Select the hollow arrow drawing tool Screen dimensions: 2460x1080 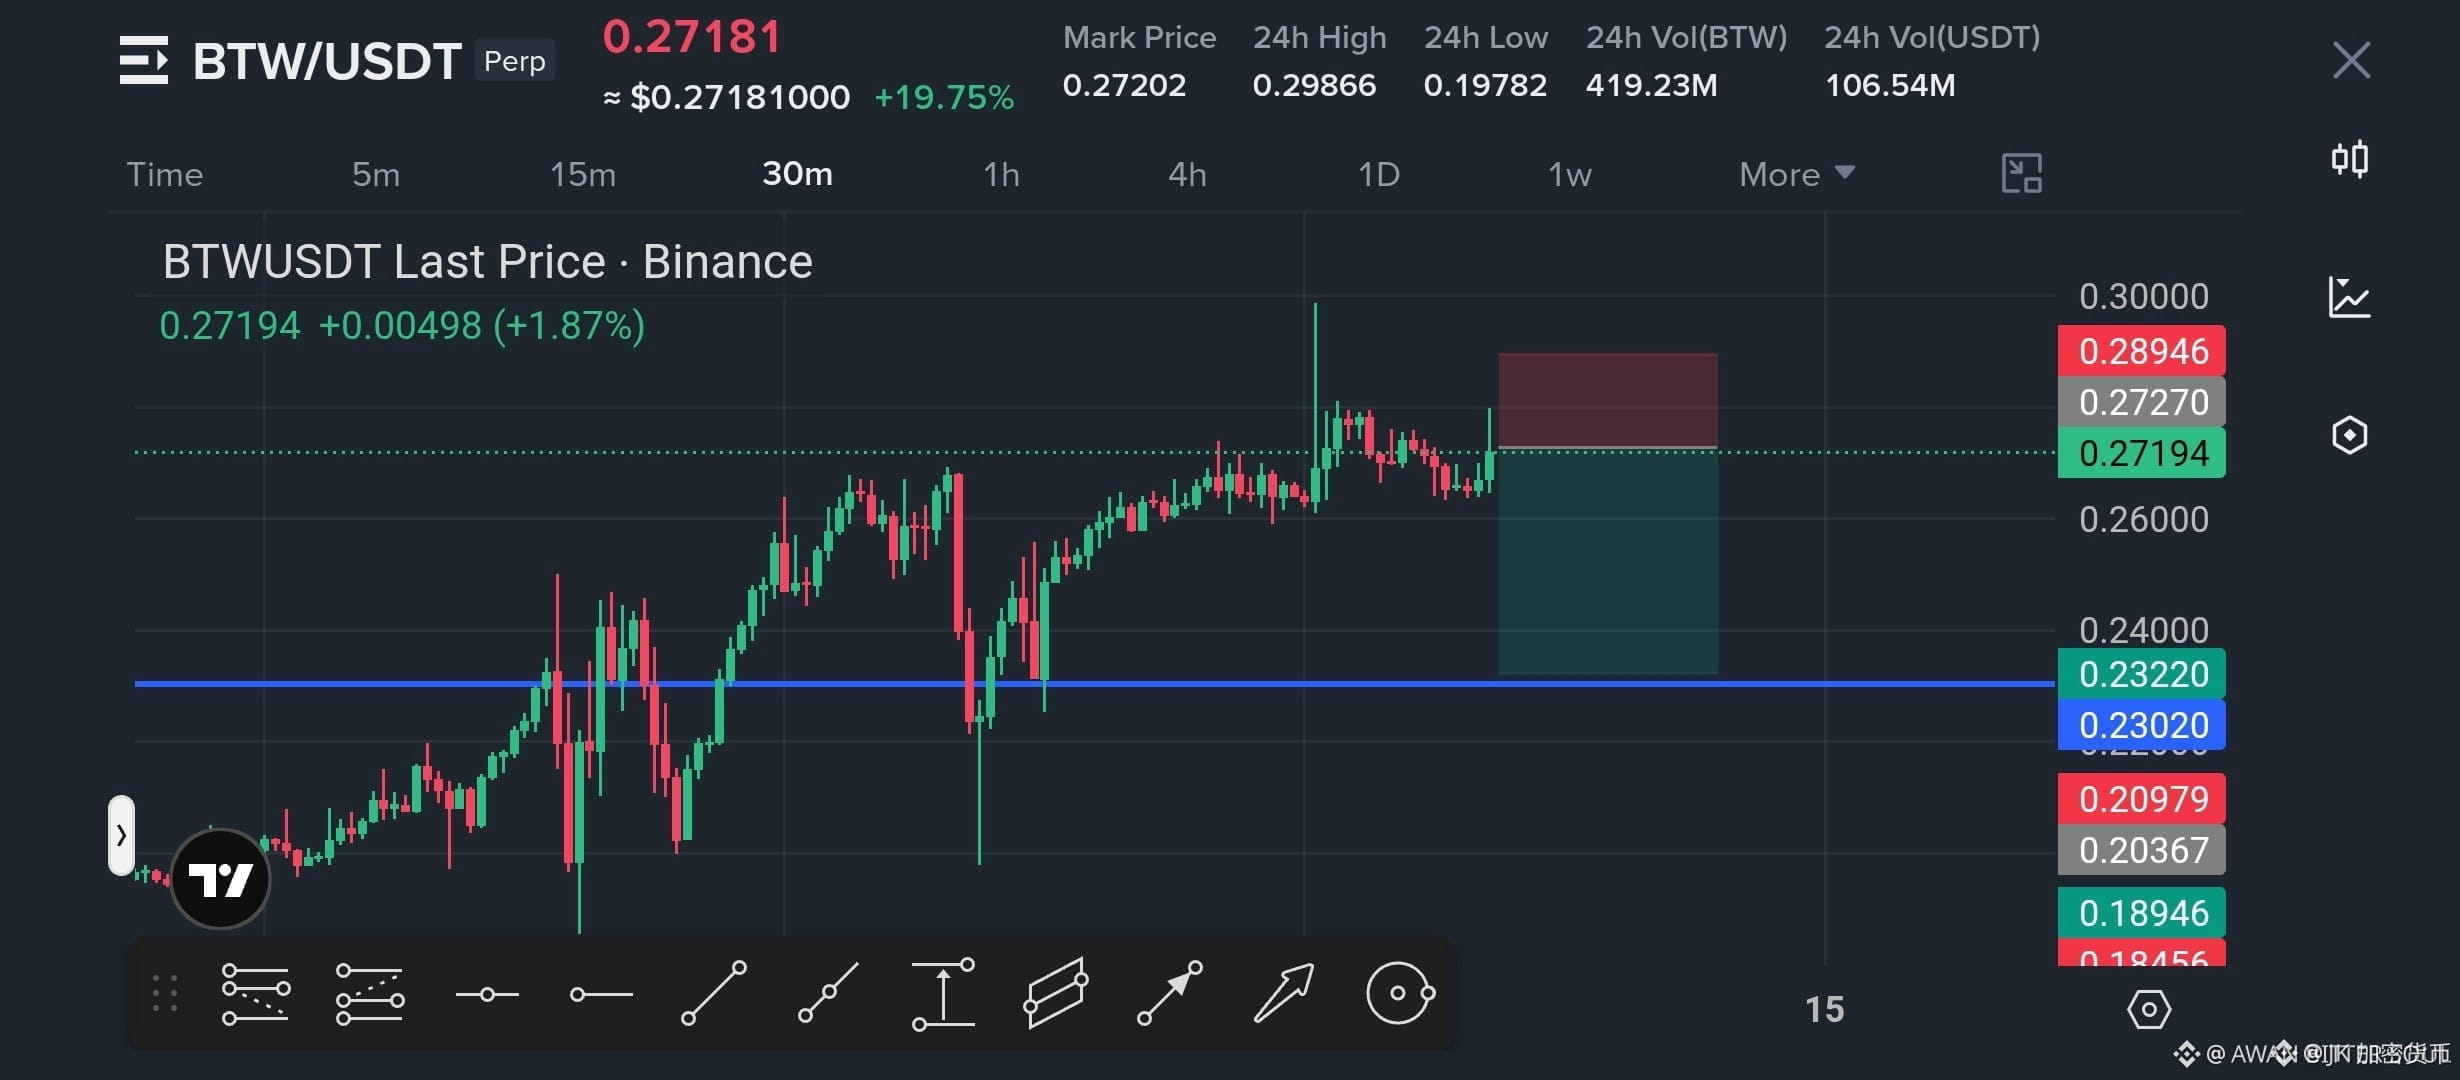click(x=1284, y=993)
